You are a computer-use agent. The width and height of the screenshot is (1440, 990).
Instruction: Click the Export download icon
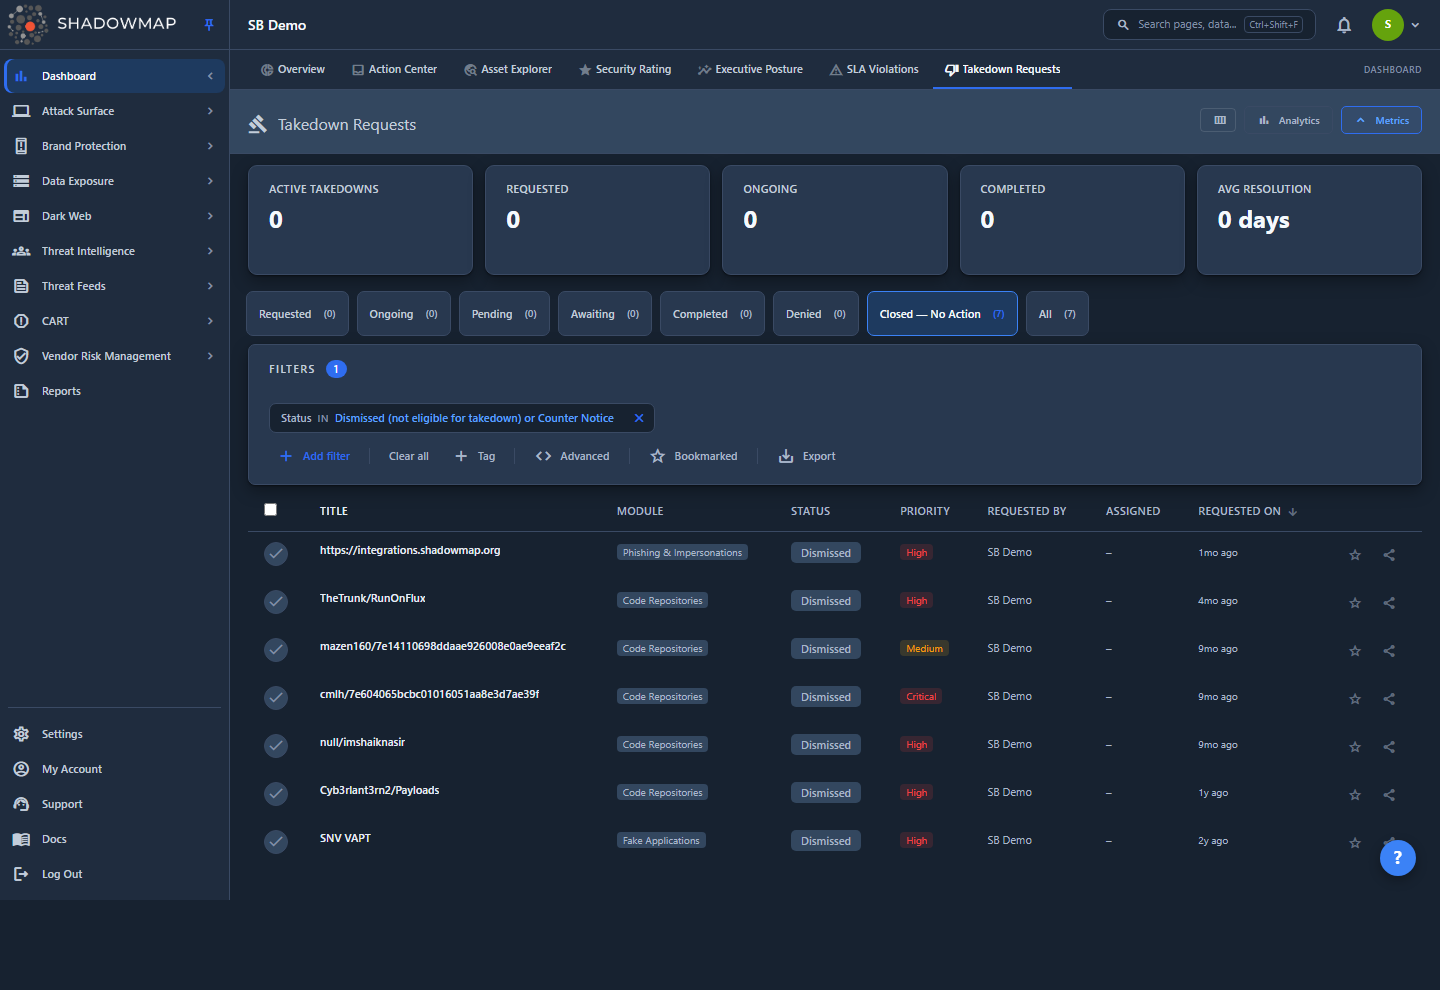pyautogui.click(x=786, y=456)
